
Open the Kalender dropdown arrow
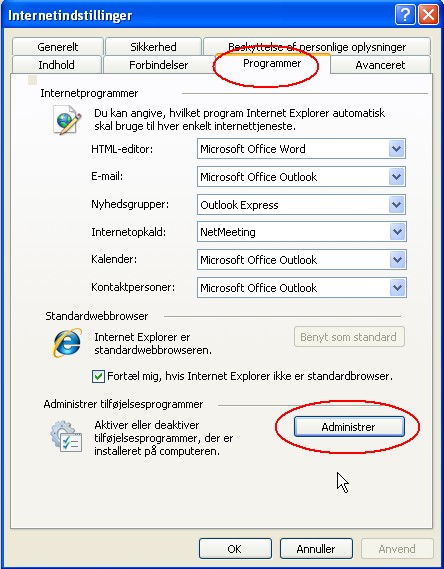tap(397, 260)
